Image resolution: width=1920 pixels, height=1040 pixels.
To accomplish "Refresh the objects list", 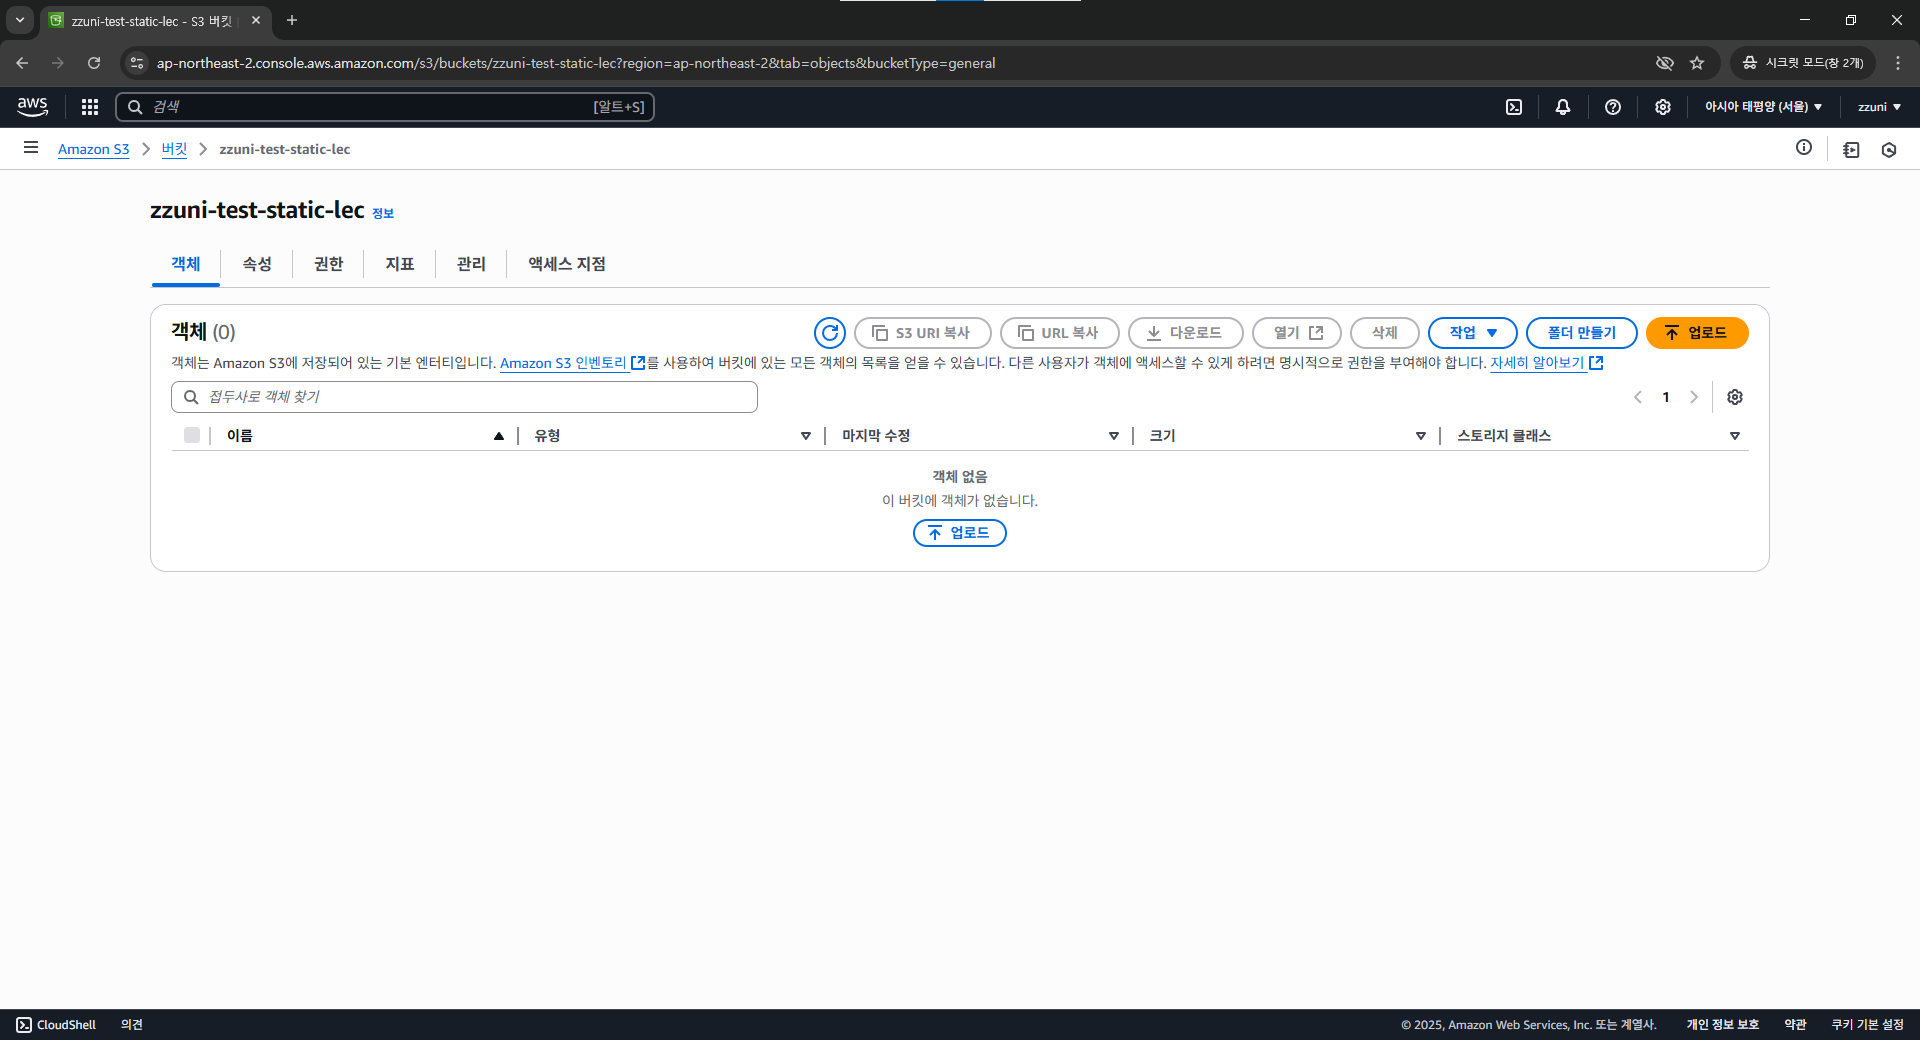I will (830, 333).
